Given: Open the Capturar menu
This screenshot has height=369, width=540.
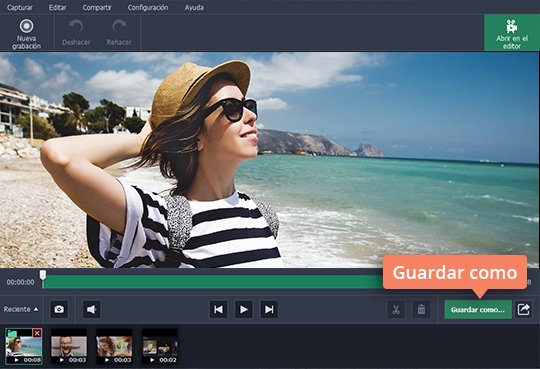Looking at the screenshot, I should (x=20, y=7).
